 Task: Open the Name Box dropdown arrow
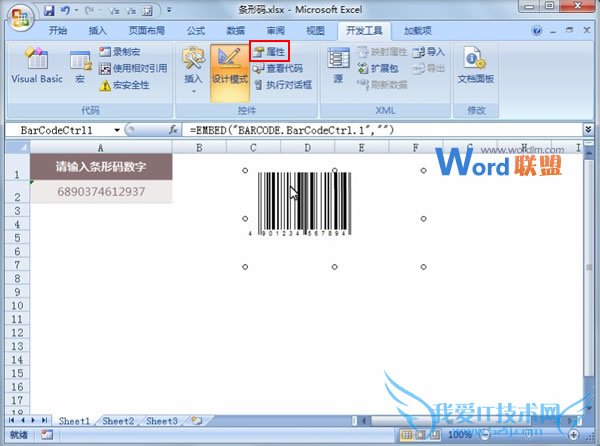tap(117, 130)
